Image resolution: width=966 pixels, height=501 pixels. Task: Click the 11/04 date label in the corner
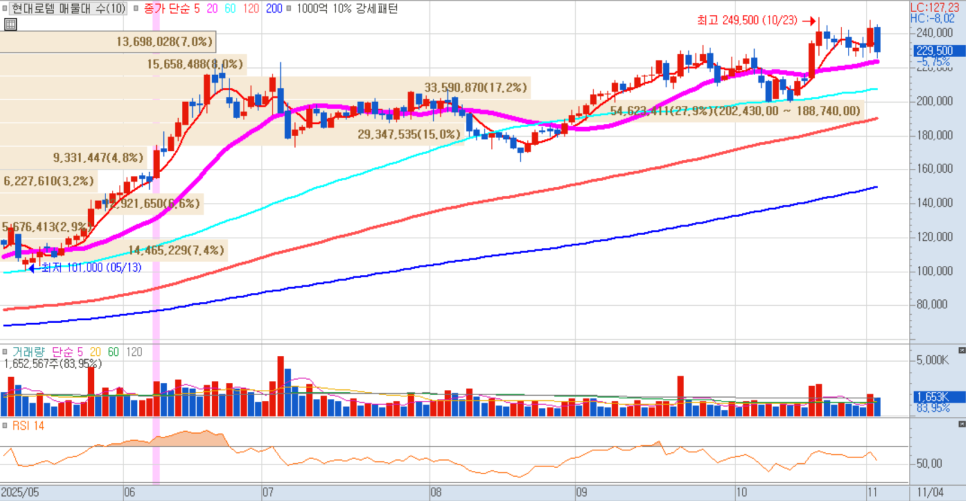click(930, 492)
